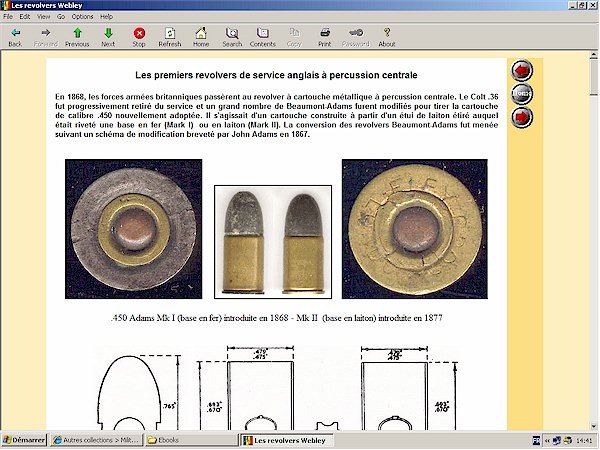Open the About dialog
Viewport: 600px width, 450px height.
point(386,37)
